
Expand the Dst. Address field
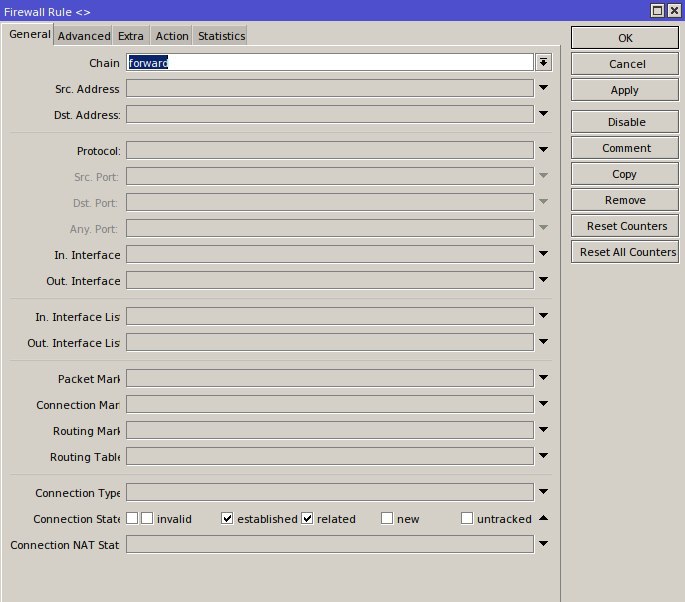(543, 114)
